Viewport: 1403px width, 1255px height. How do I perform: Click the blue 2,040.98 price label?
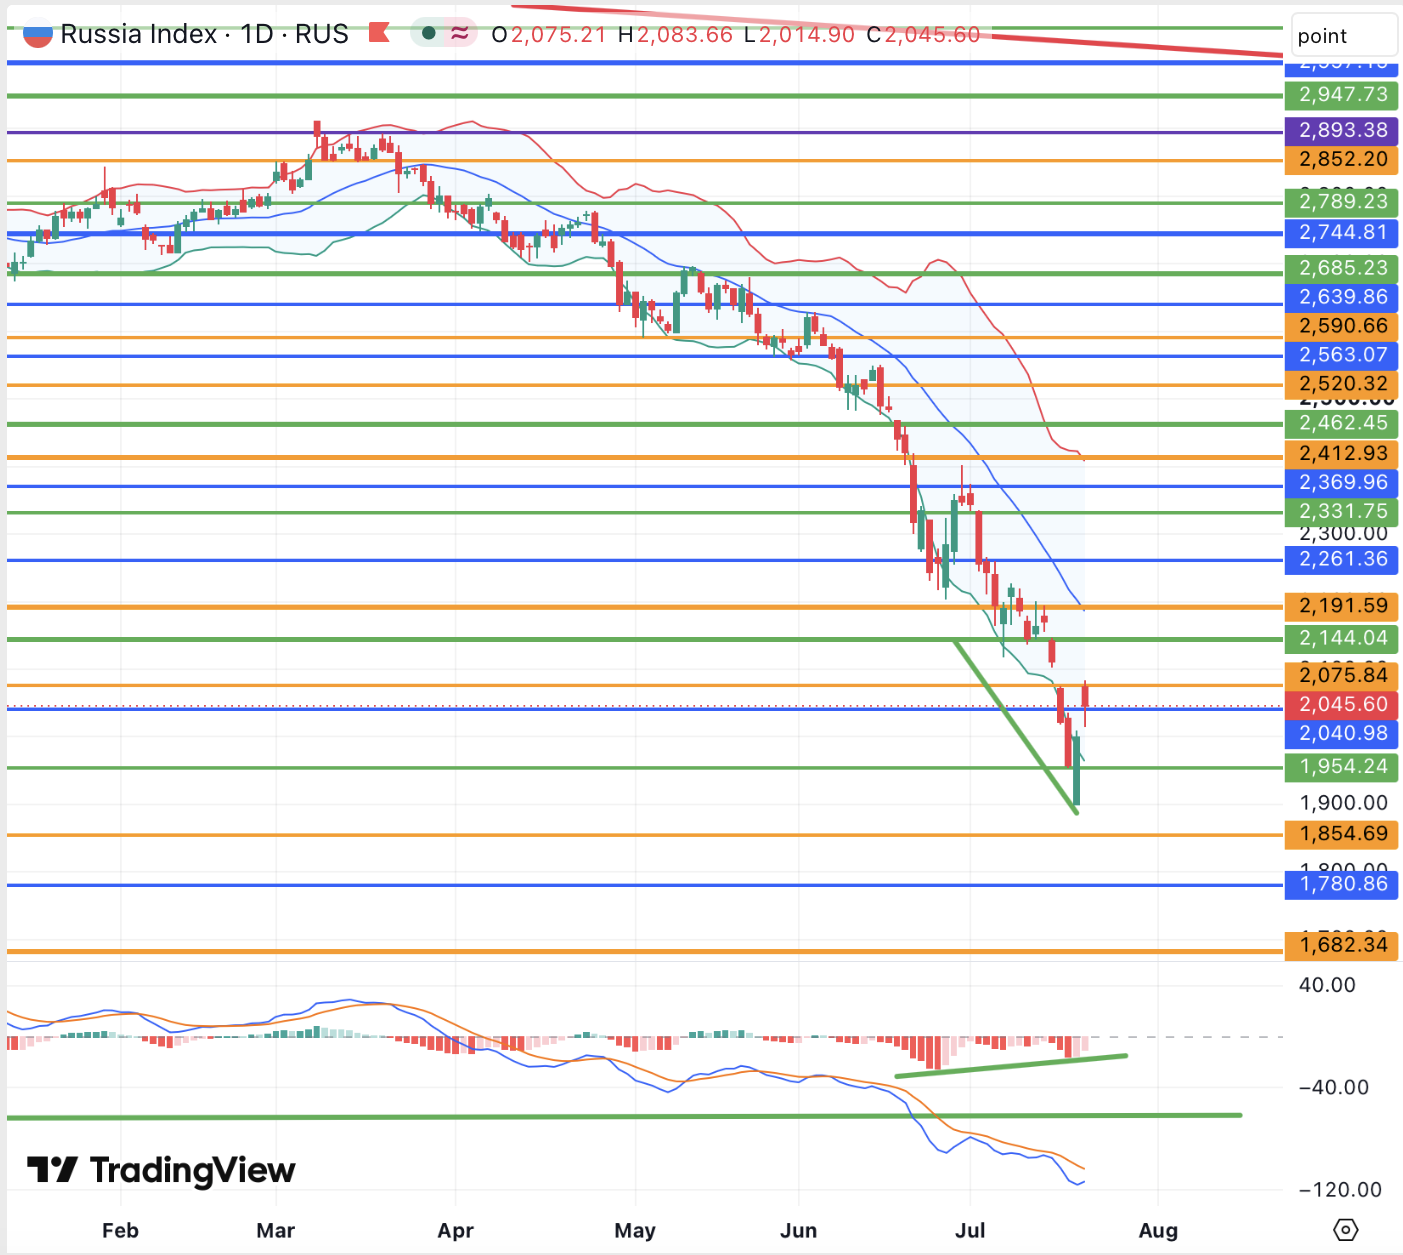(x=1342, y=733)
